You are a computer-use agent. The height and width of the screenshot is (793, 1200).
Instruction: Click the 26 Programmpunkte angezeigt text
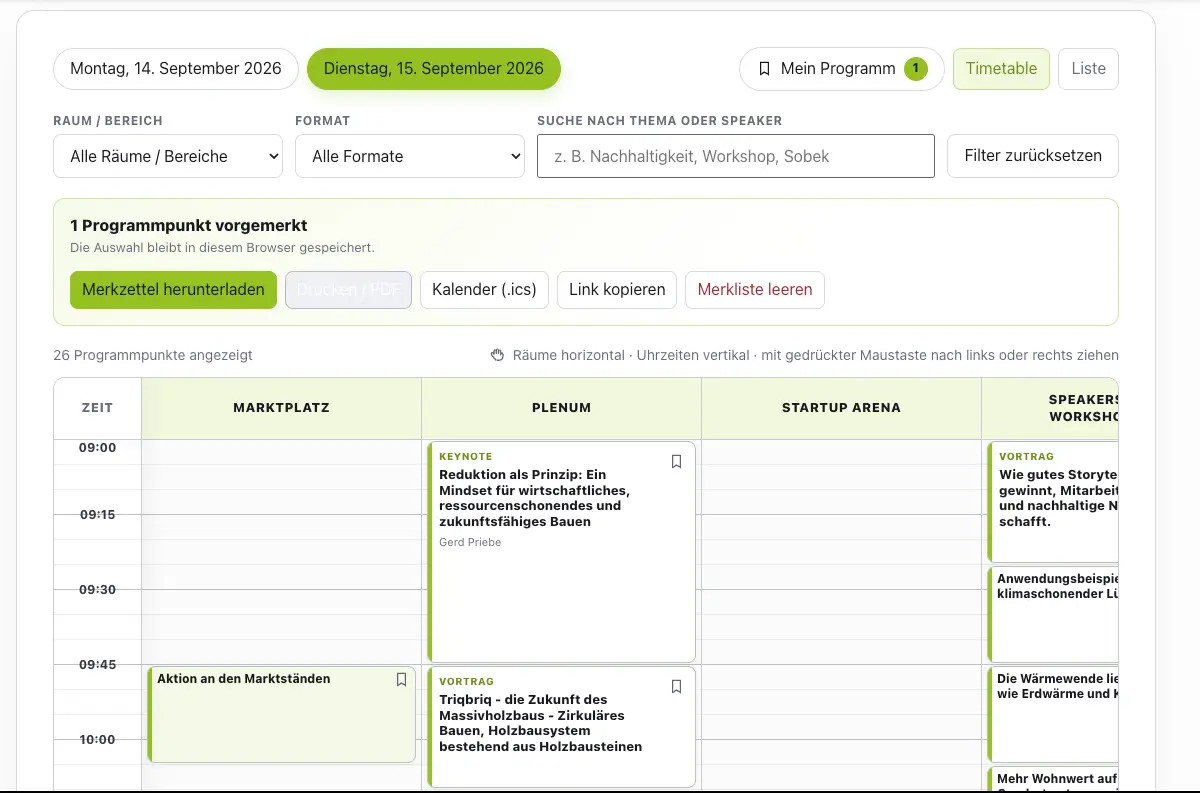click(153, 355)
